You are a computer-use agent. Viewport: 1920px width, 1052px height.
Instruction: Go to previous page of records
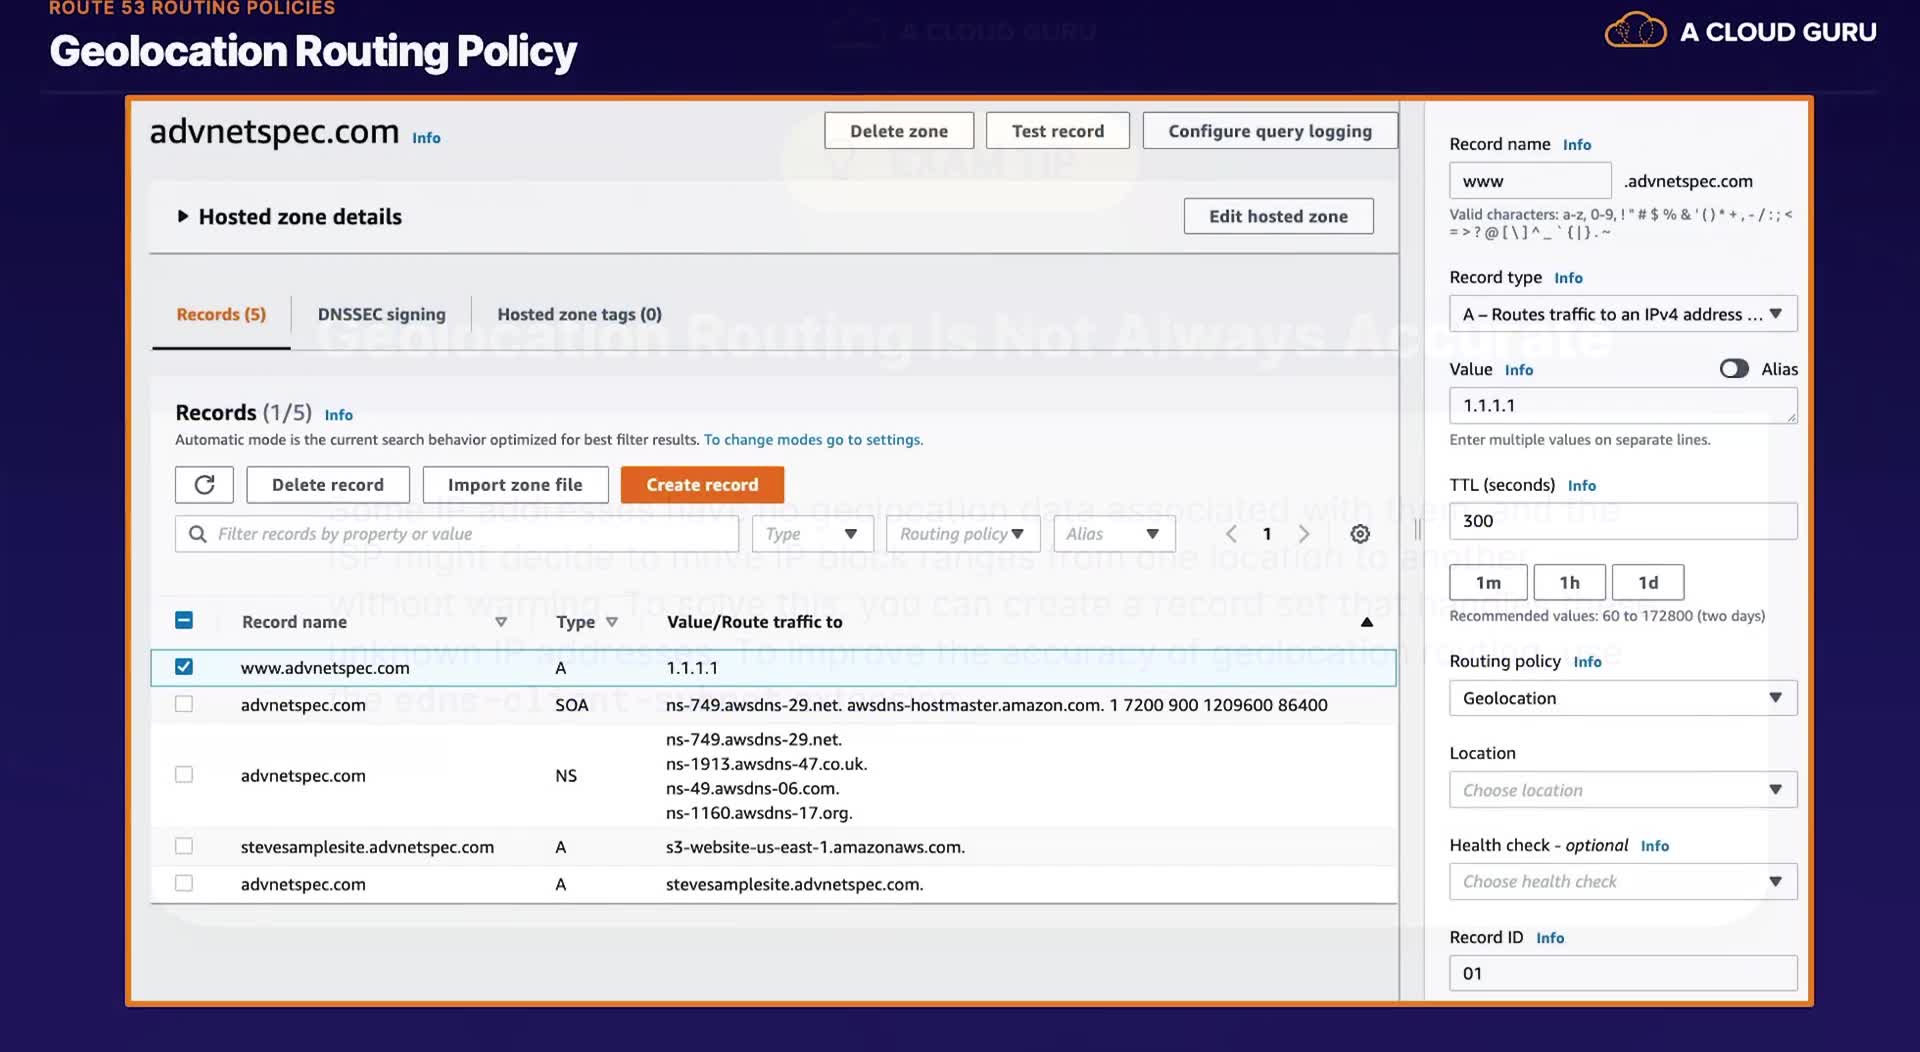pos(1231,534)
